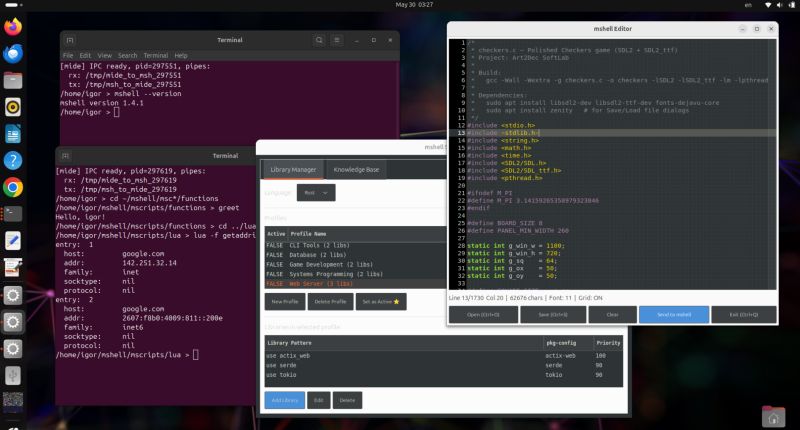Open the system volume indicator in top bar
The width and height of the screenshot is (800, 430).
780,5
